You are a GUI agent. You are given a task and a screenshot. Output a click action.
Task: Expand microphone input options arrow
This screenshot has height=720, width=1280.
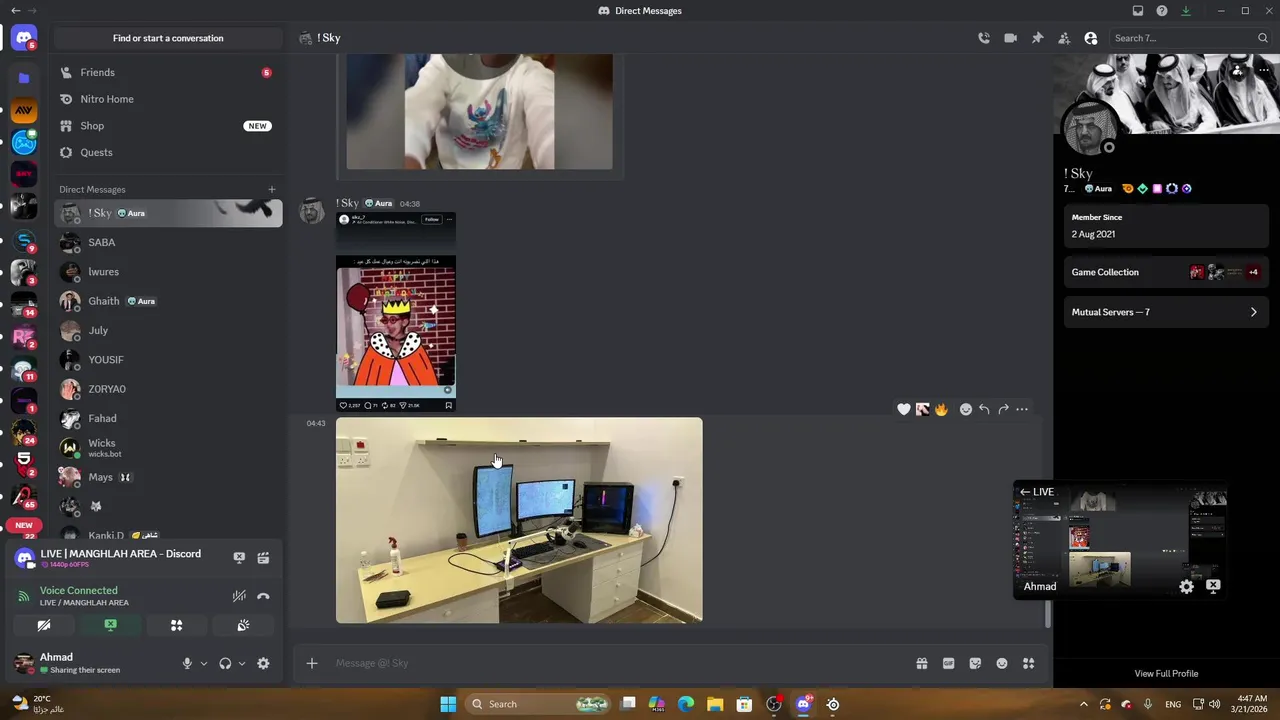[x=204, y=663]
